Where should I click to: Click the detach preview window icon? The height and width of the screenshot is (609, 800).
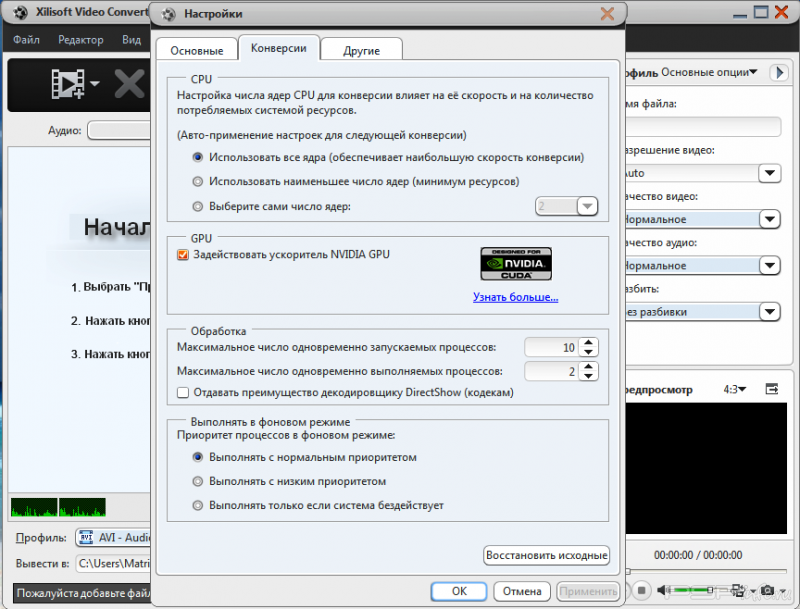pos(771,388)
